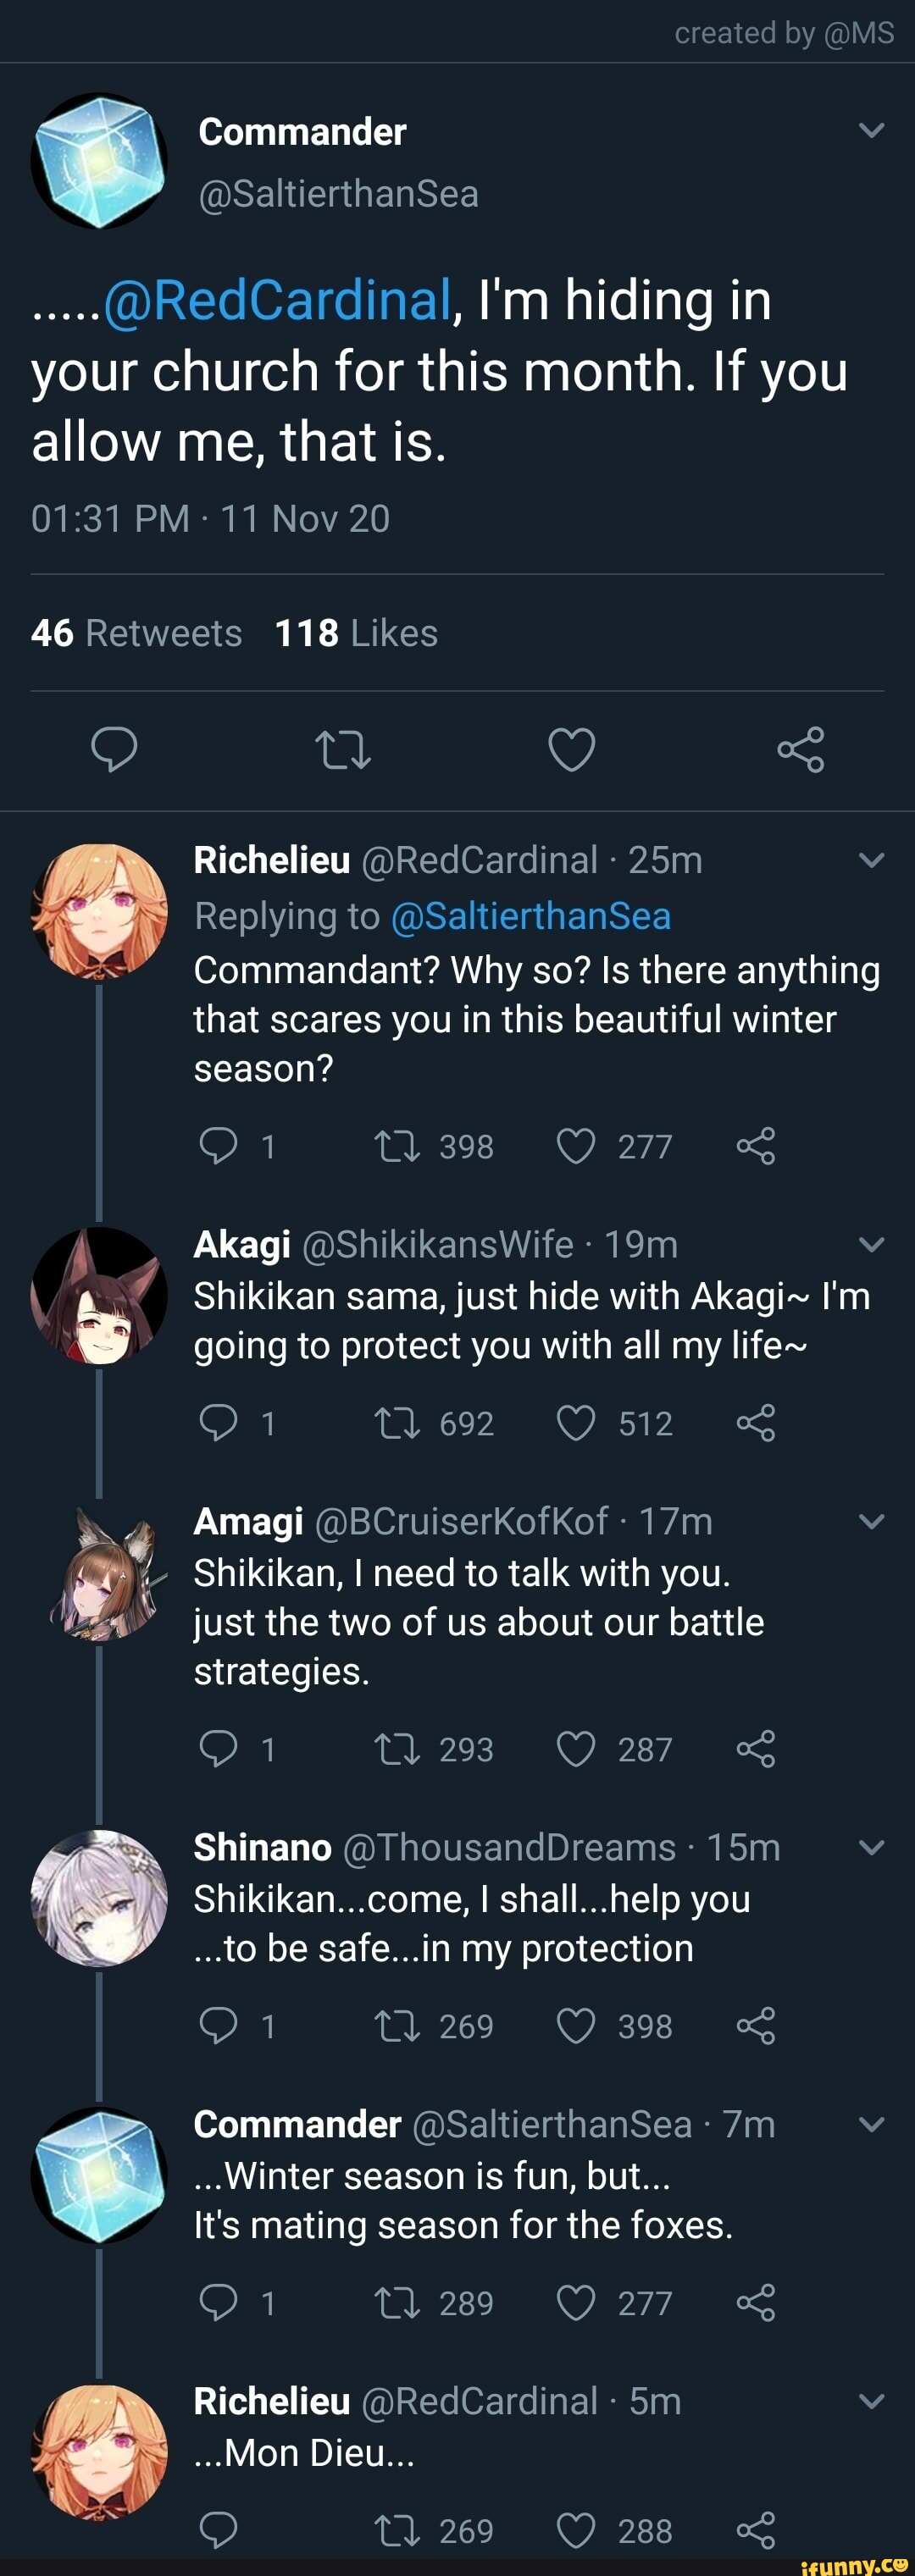Like Akagi's reply to Shikikan sama
915x2576 pixels.
point(577,1423)
